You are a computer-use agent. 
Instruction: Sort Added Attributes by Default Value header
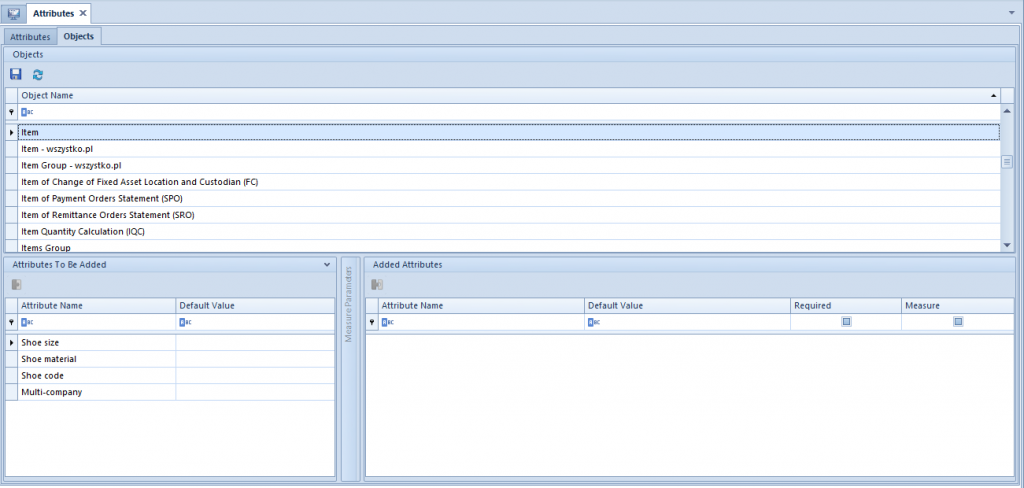point(687,306)
